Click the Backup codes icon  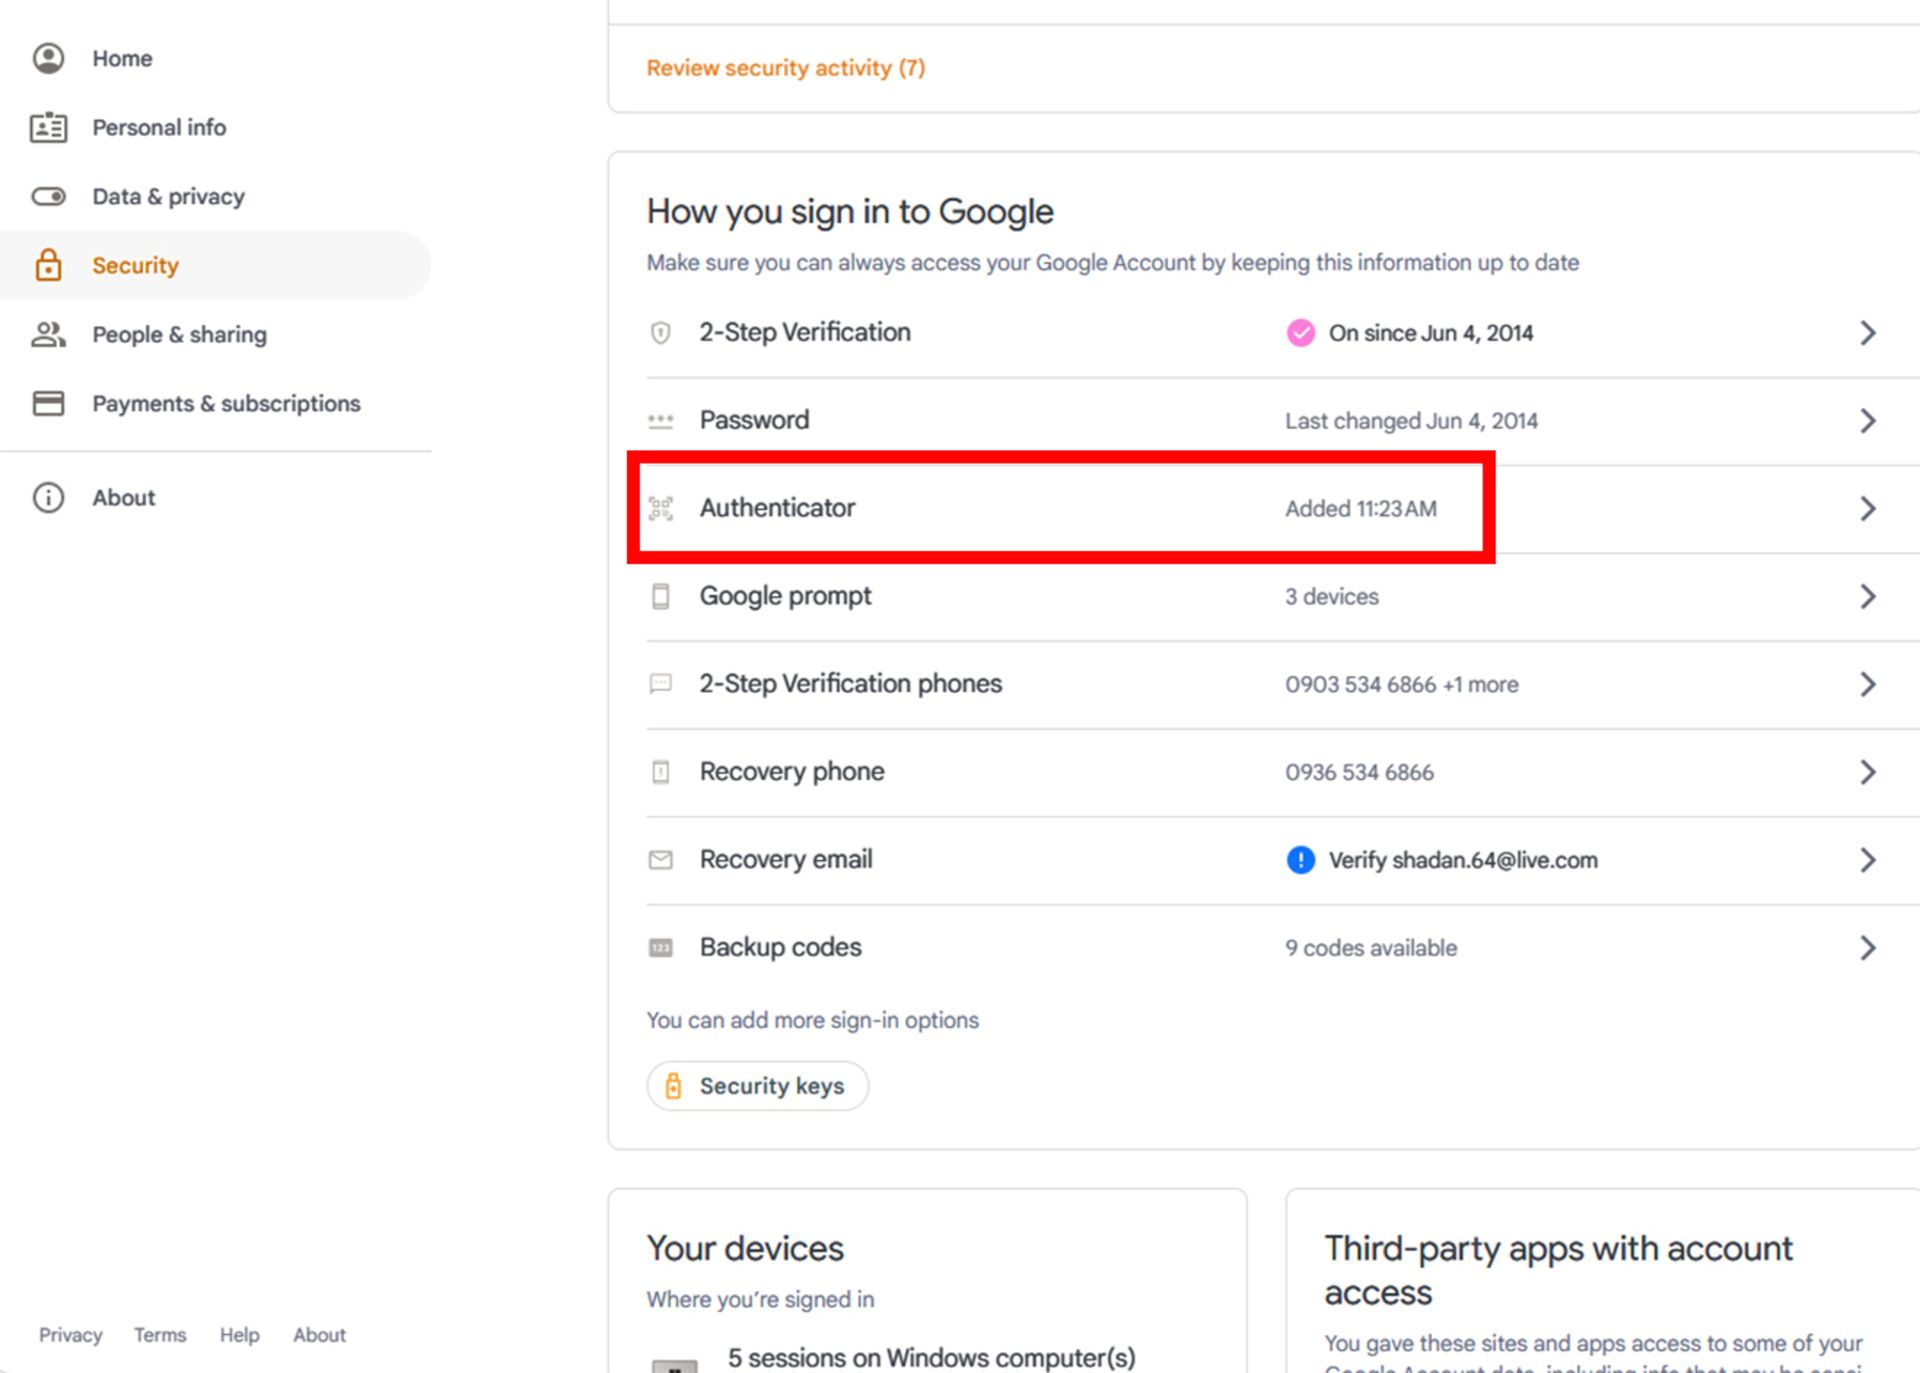tap(660, 948)
